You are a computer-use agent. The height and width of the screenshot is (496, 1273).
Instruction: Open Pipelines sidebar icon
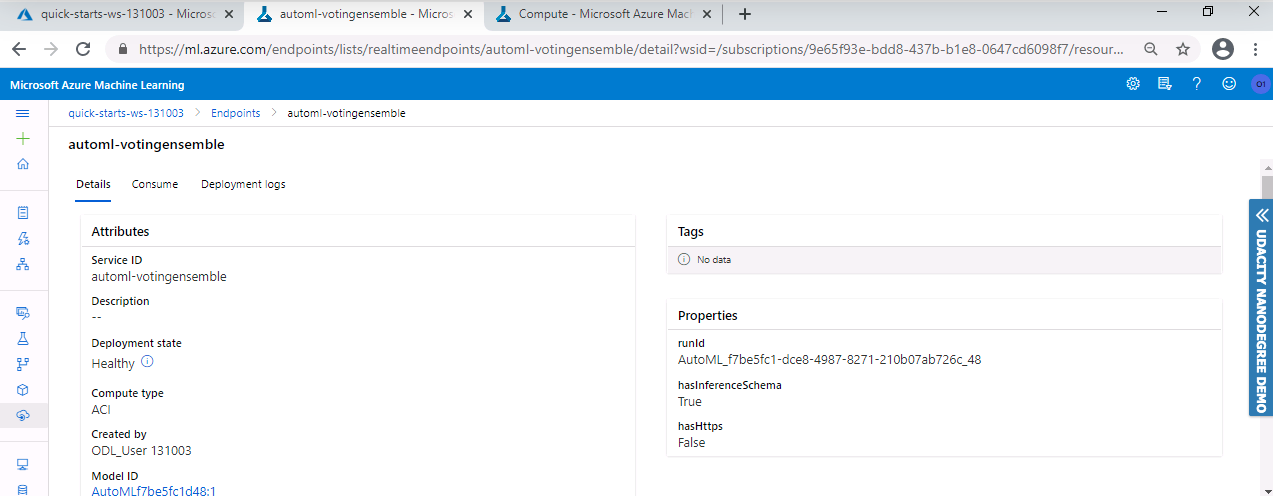pos(23,364)
